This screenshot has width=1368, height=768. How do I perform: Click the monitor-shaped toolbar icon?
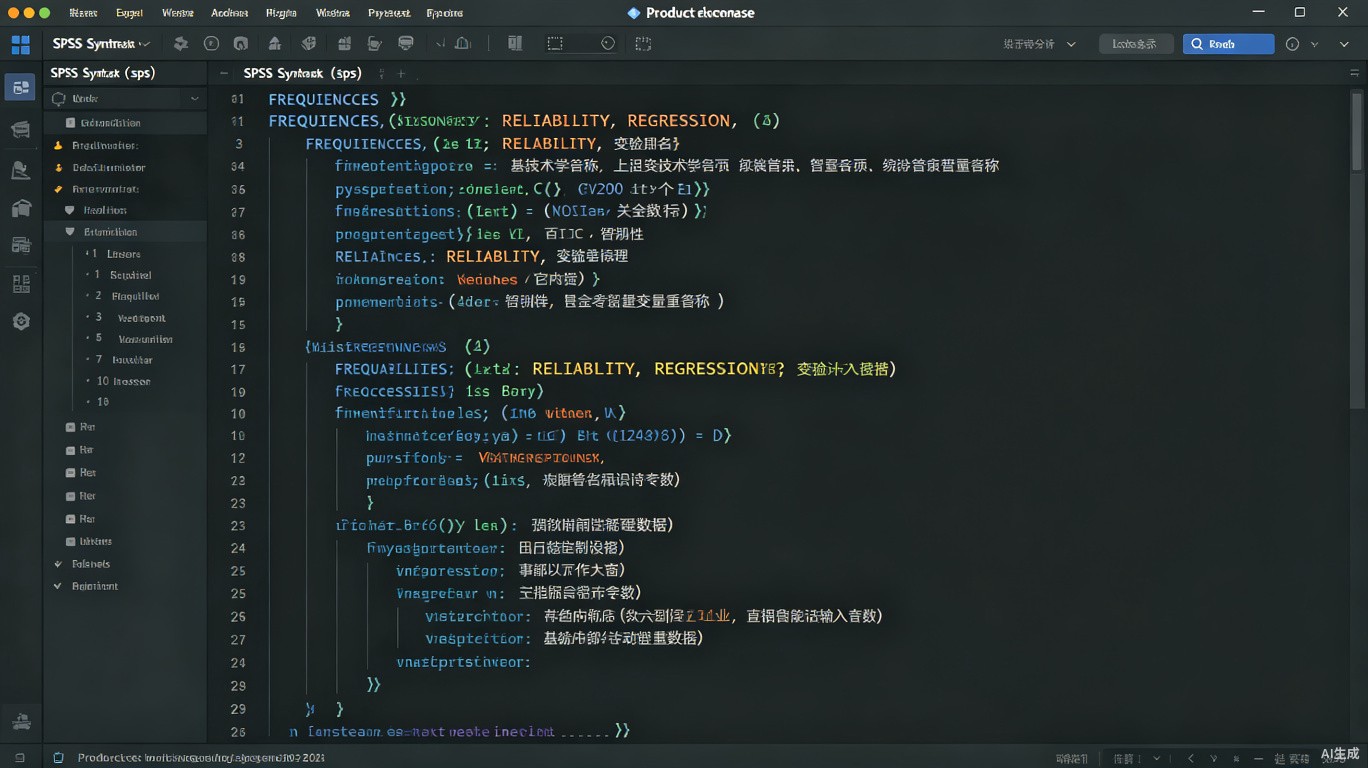tap(406, 44)
